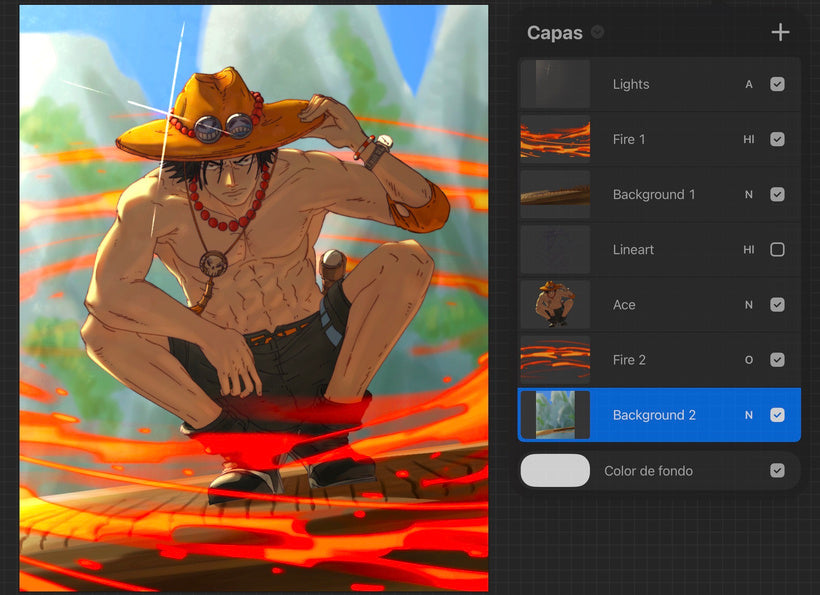Select the Lineart layer thumbnail
This screenshot has height=595, width=820.
[x=555, y=249]
